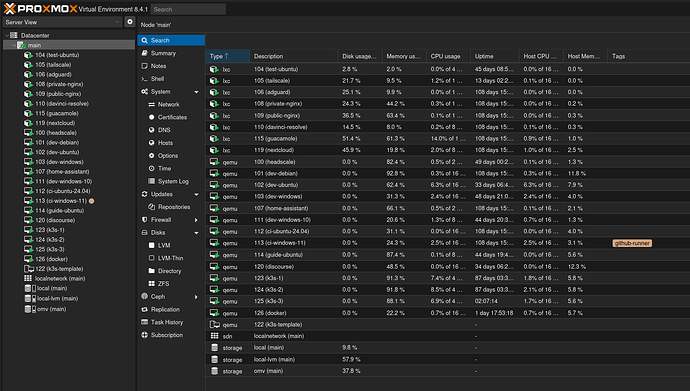Select the 122 (k3s-template) template icon
This screenshot has width=690, height=391.
[29, 269]
